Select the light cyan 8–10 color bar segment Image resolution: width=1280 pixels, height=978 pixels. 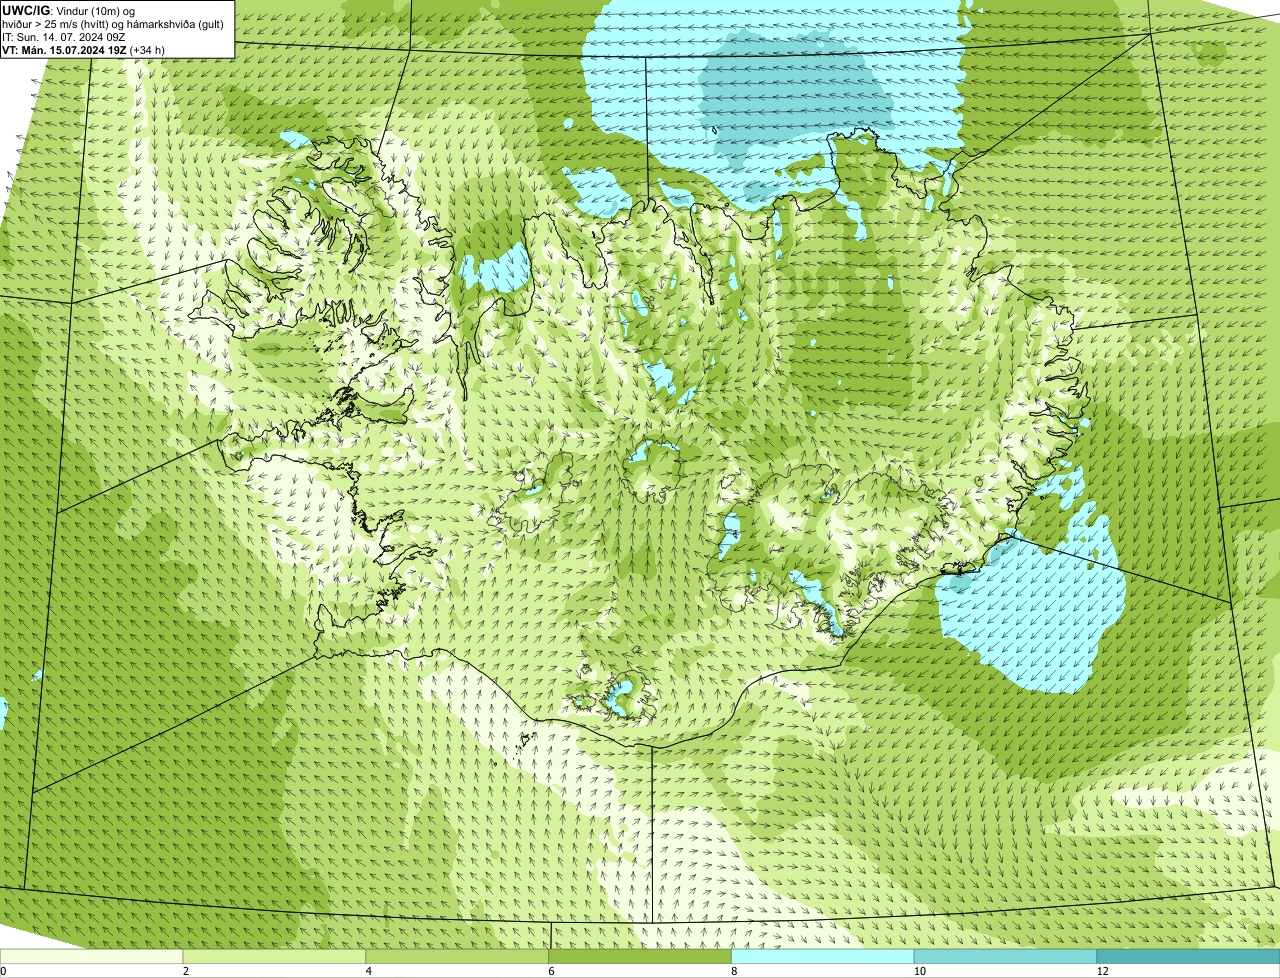coord(823,957)
